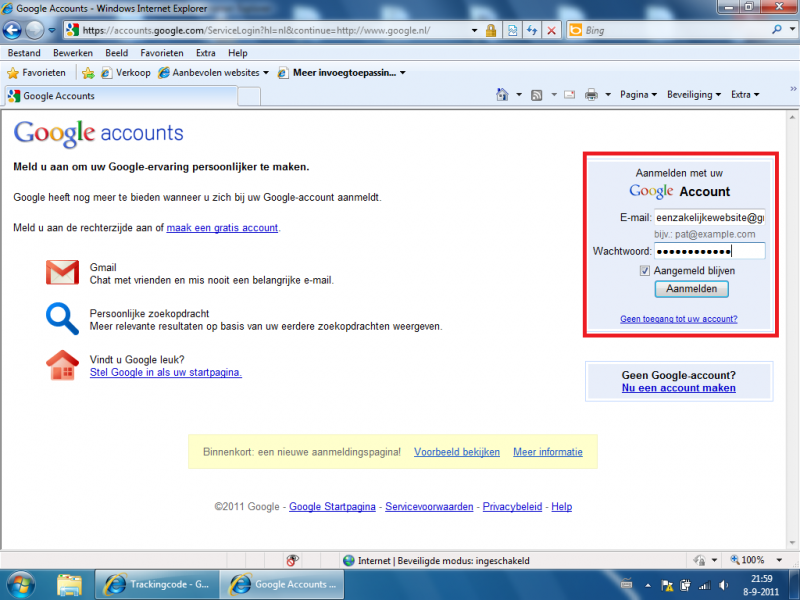This screenshot has height=600, width=800.
Task: Expand the Pagina dropdown menu
Action: pos(638,95)
